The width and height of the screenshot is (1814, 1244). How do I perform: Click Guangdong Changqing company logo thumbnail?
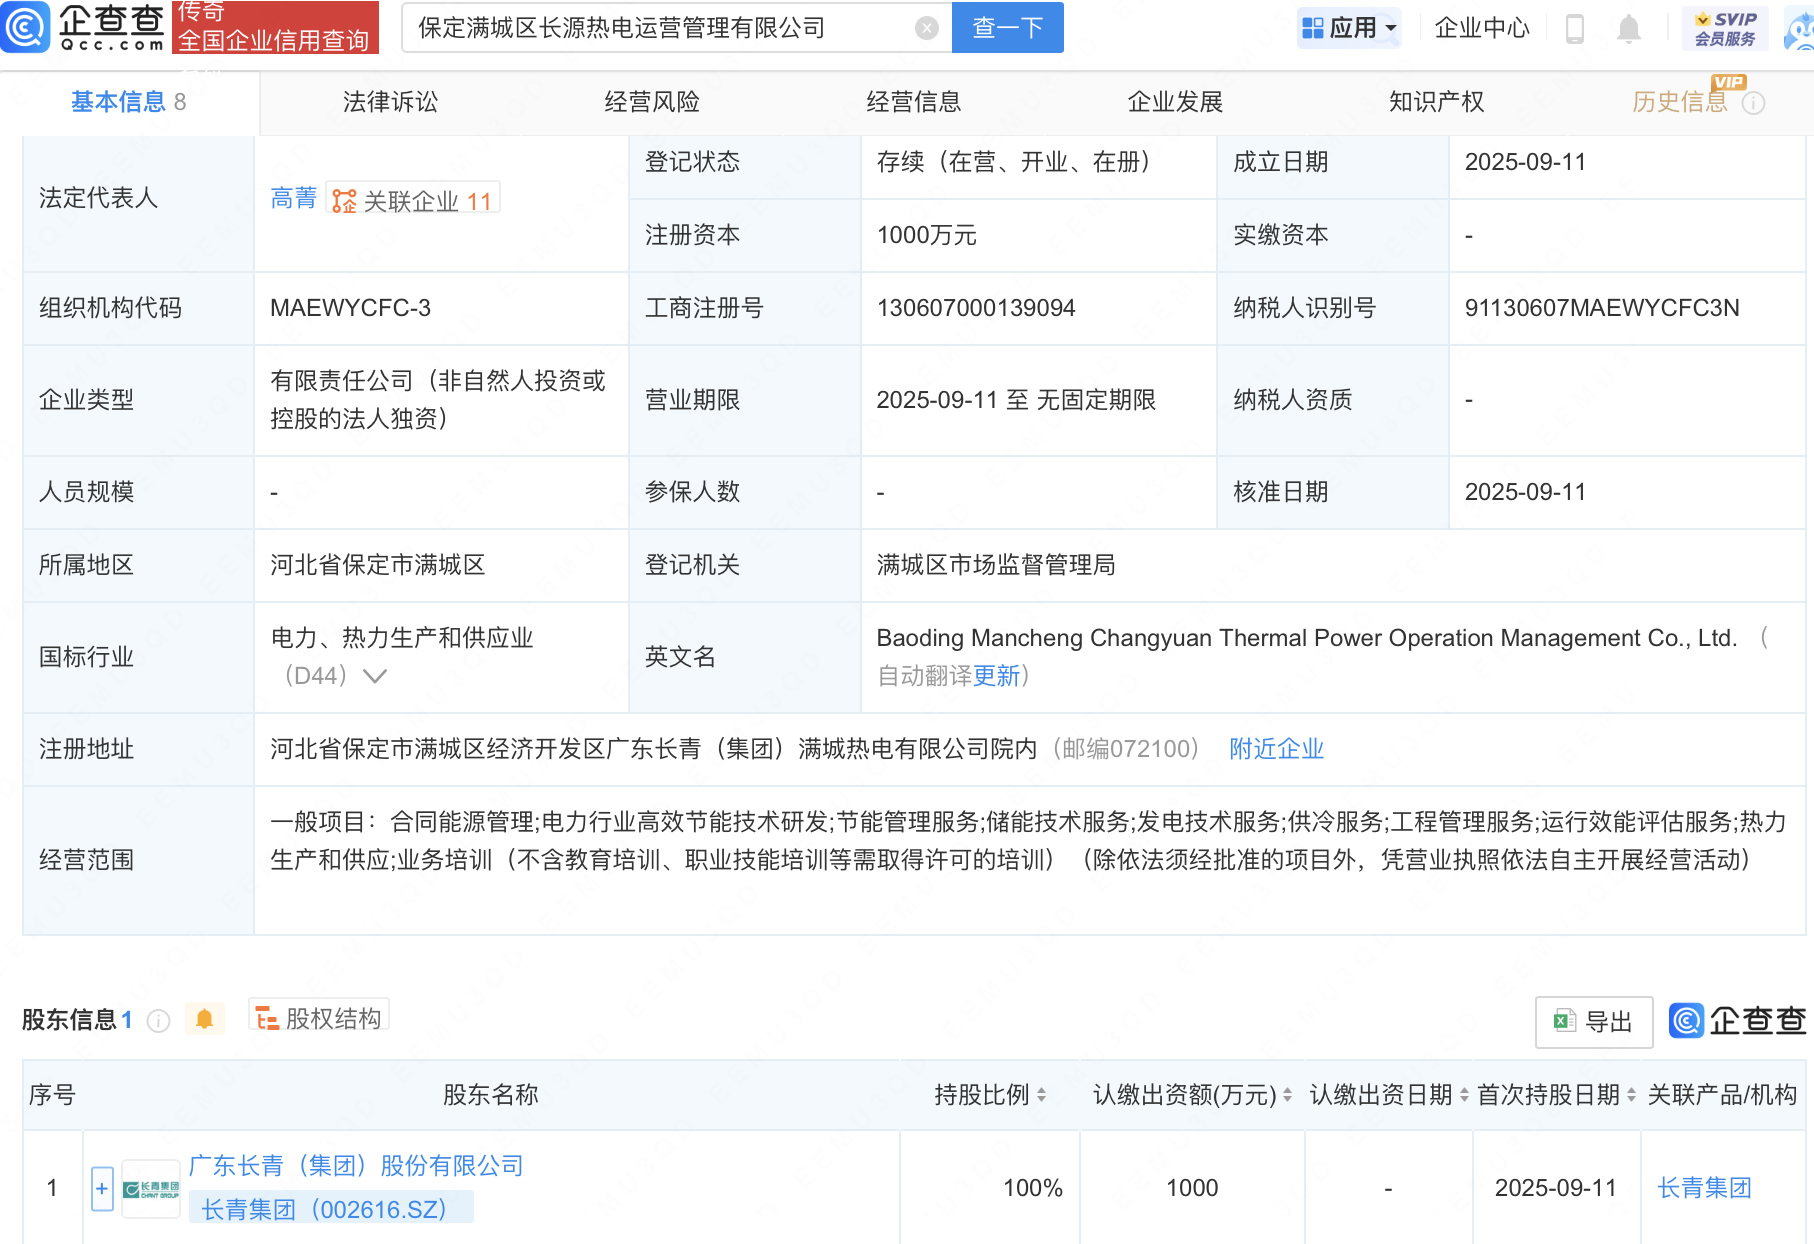pyautogui.click(x=151, y=1188)
